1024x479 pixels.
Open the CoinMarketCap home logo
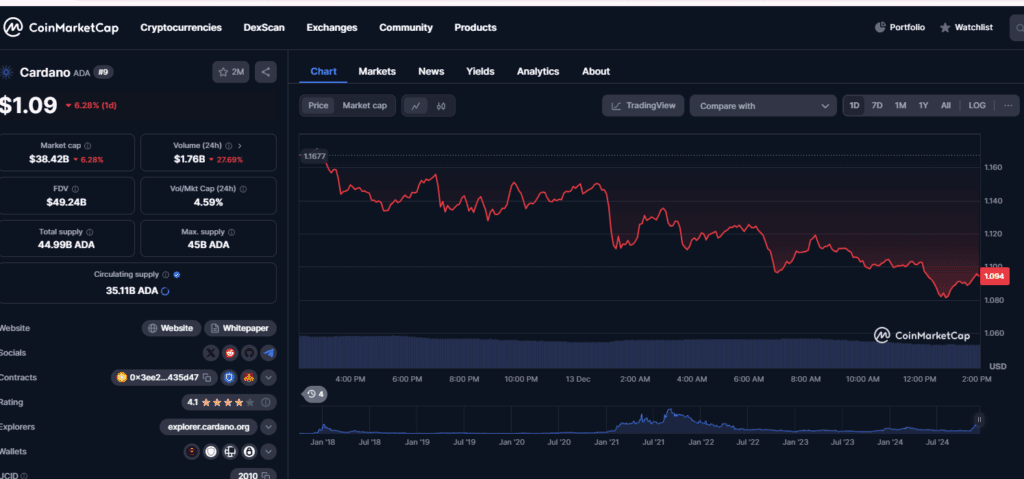click(x=61, y=27)
